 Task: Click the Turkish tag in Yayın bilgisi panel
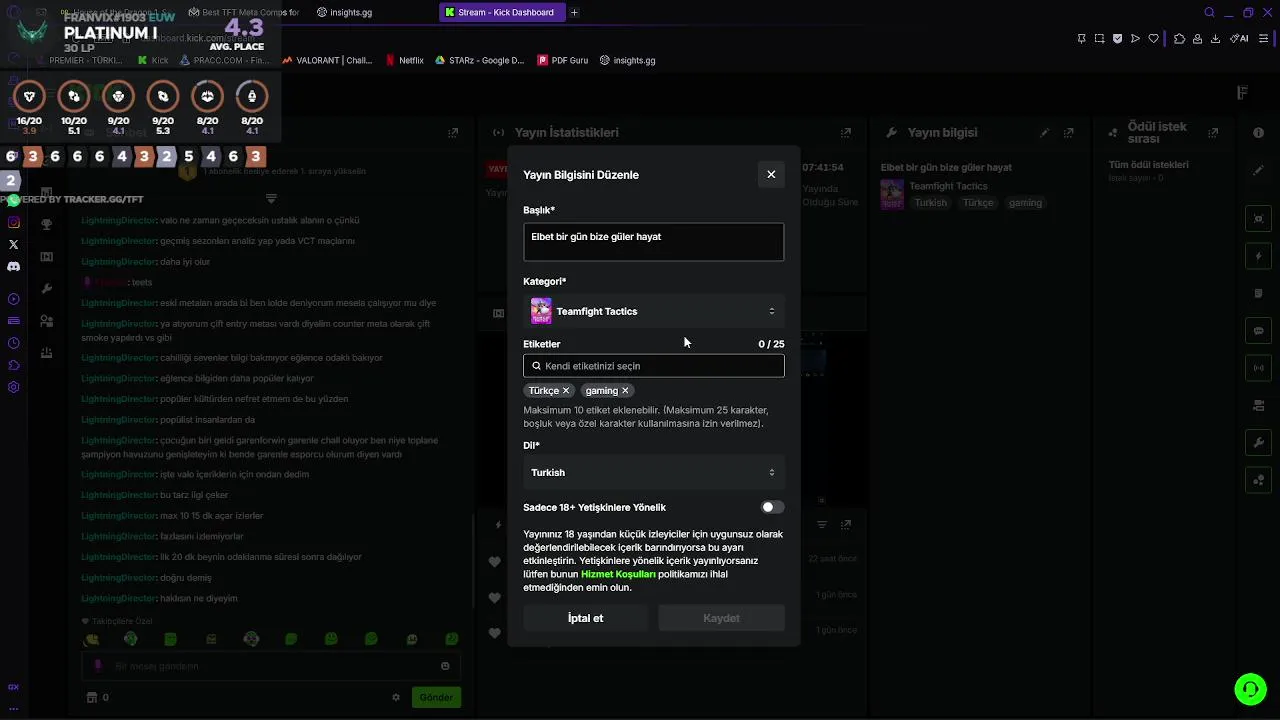(930, 203)
